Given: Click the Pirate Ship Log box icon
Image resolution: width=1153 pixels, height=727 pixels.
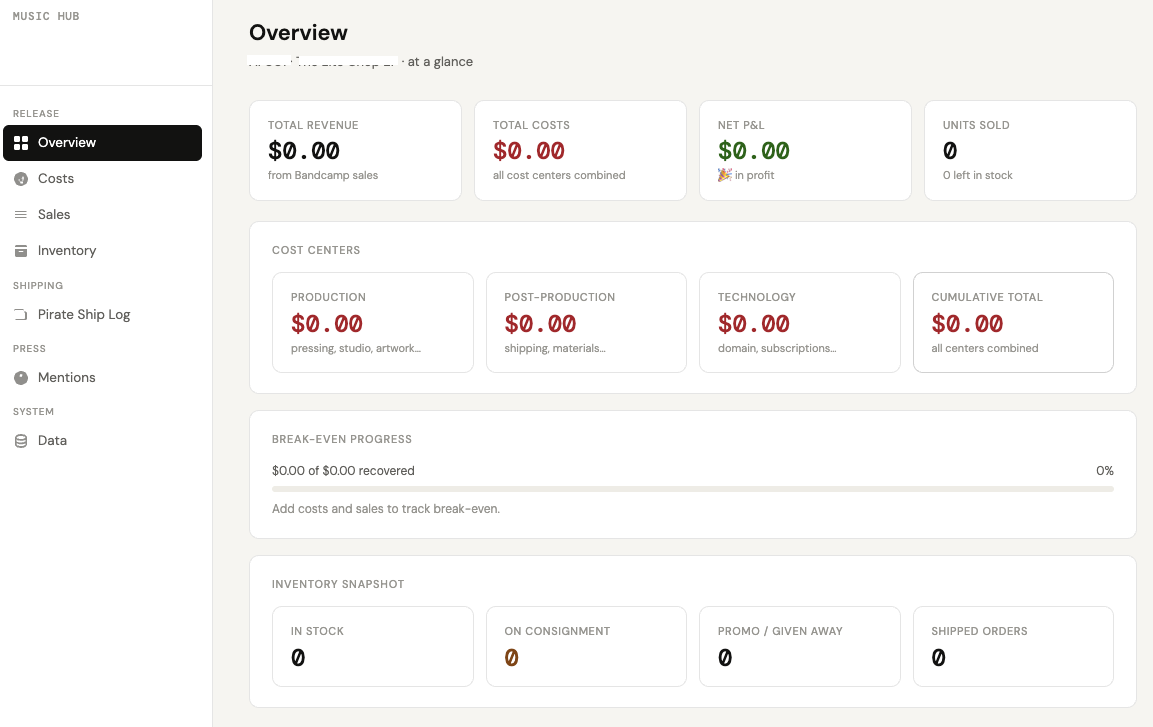Looking at the screenshot, I should 22,314.
